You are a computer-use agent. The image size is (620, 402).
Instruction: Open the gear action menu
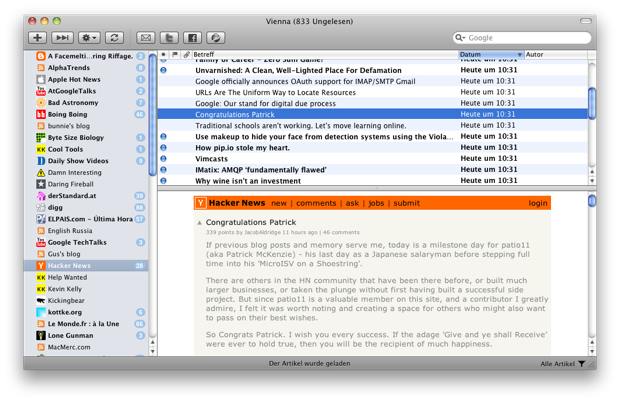pos(89,38)
